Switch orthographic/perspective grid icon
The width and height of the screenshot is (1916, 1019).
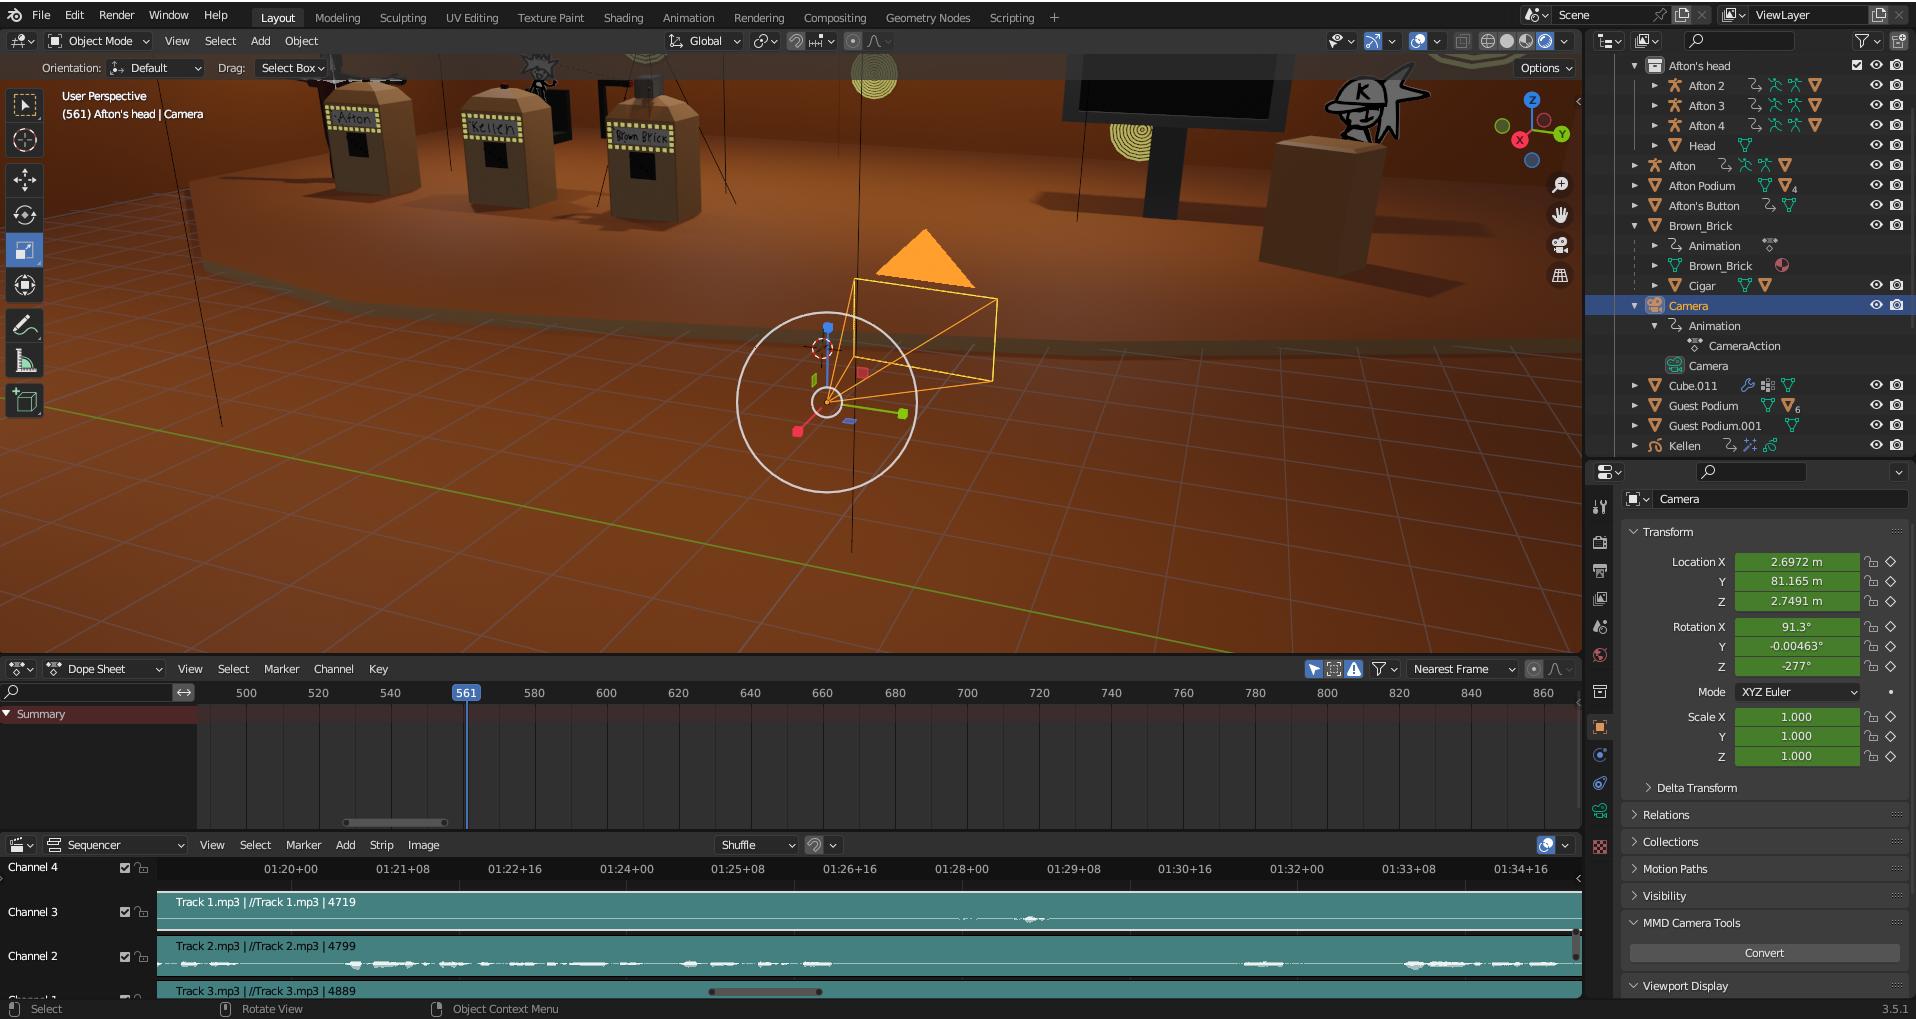tap(1559, 275)
